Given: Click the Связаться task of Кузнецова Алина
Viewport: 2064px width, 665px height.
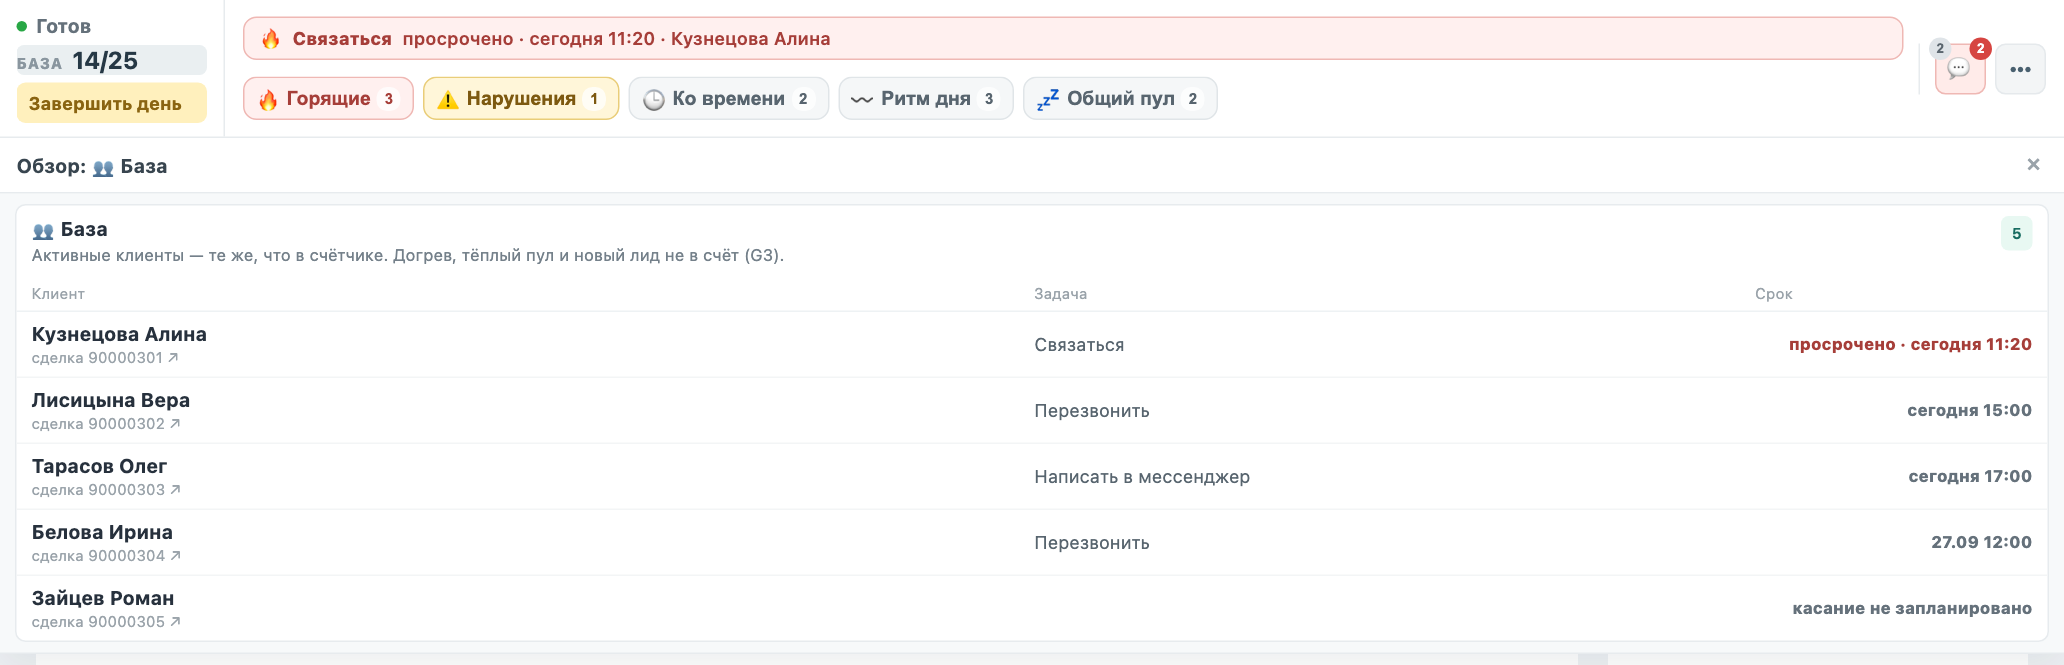Looking at the screenshot, I should [x=1079, y=345].
